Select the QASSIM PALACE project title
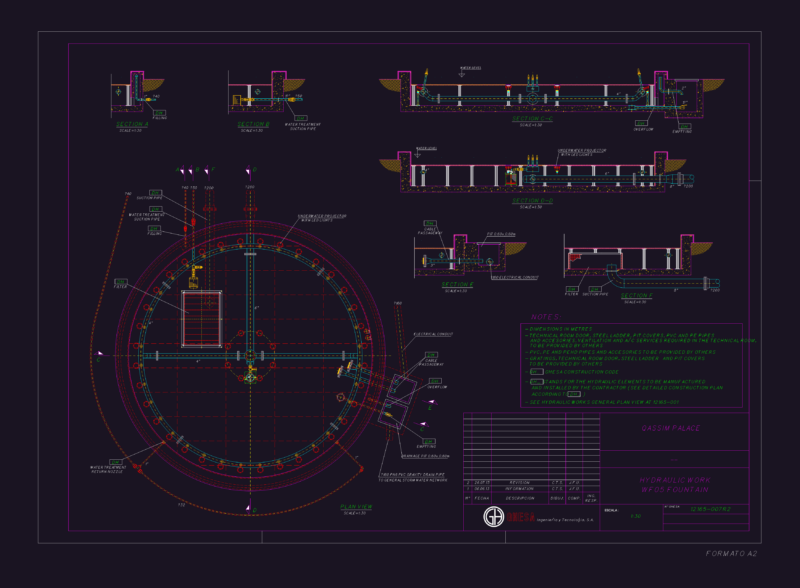 [670, 428]
